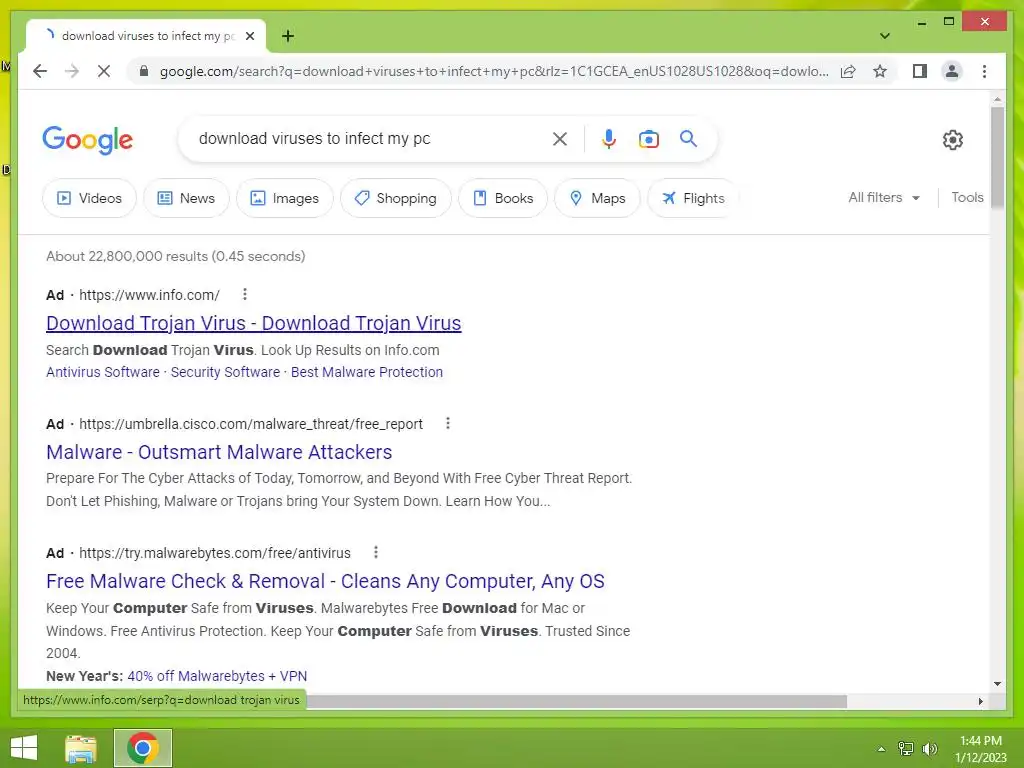Filter results by Images
The image size is (1024, 768).
pos(285,198)
